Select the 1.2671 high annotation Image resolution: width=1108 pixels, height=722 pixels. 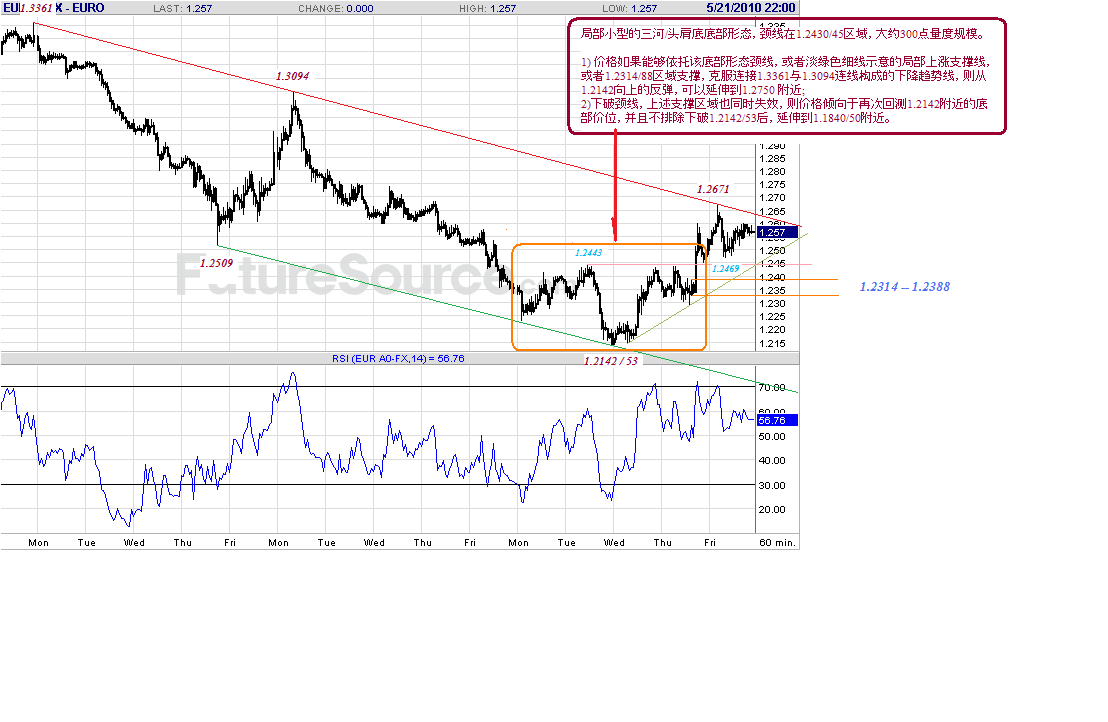[x=713, y=189]
